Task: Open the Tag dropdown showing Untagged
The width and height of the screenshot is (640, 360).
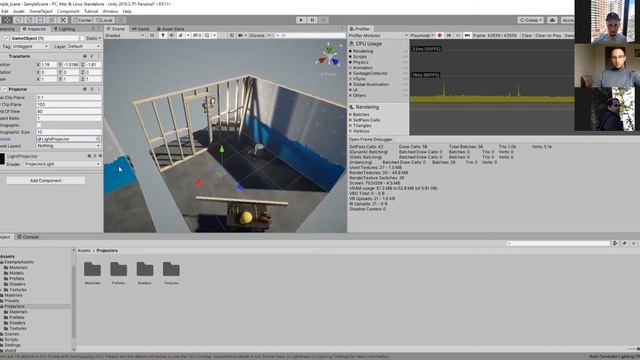Action: (31, 47)
